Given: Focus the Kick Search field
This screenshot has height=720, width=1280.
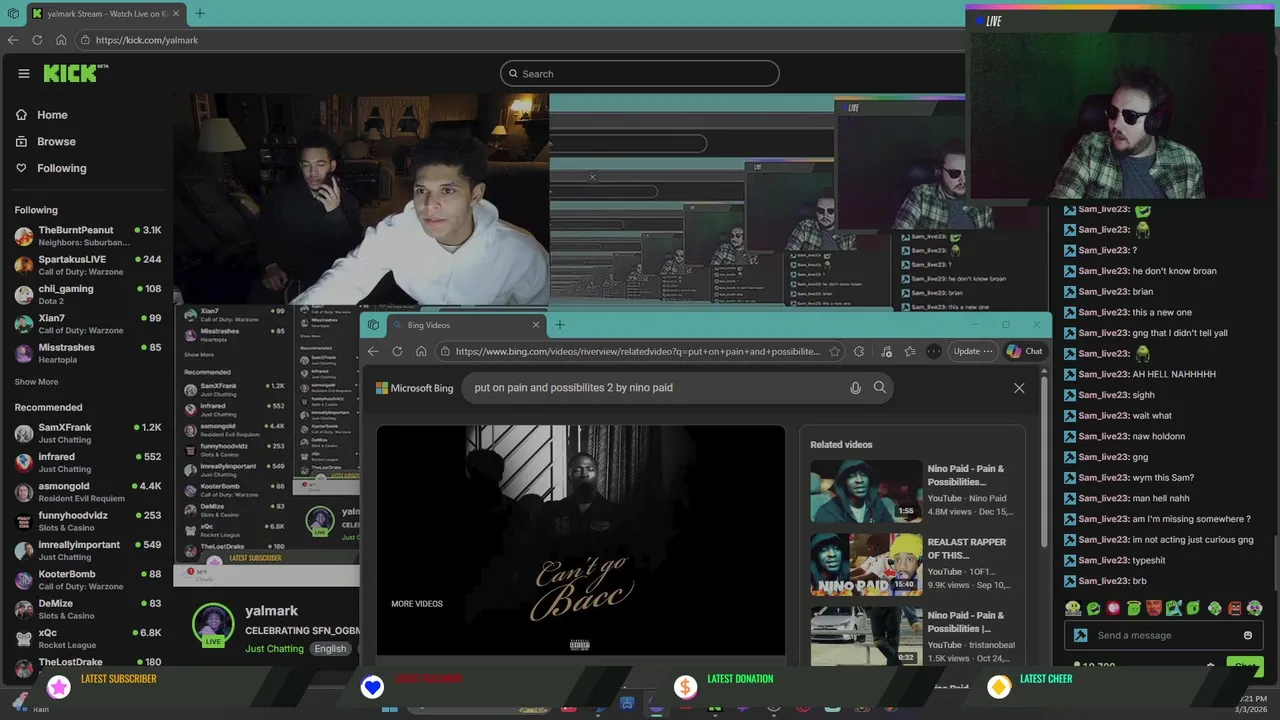Looking at the screenshot, I should point(640,73).
